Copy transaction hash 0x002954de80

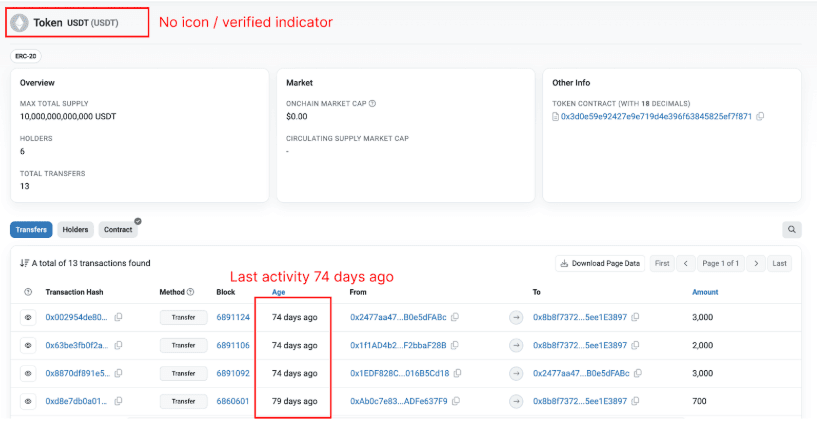(x=118, y=317)
